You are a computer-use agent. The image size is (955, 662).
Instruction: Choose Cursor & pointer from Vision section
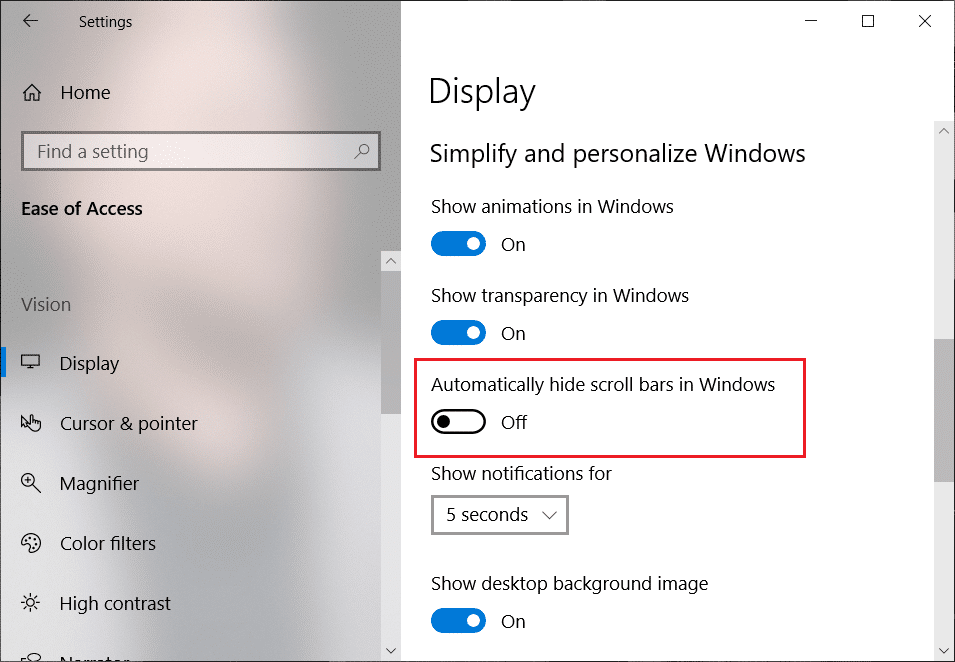128,423
